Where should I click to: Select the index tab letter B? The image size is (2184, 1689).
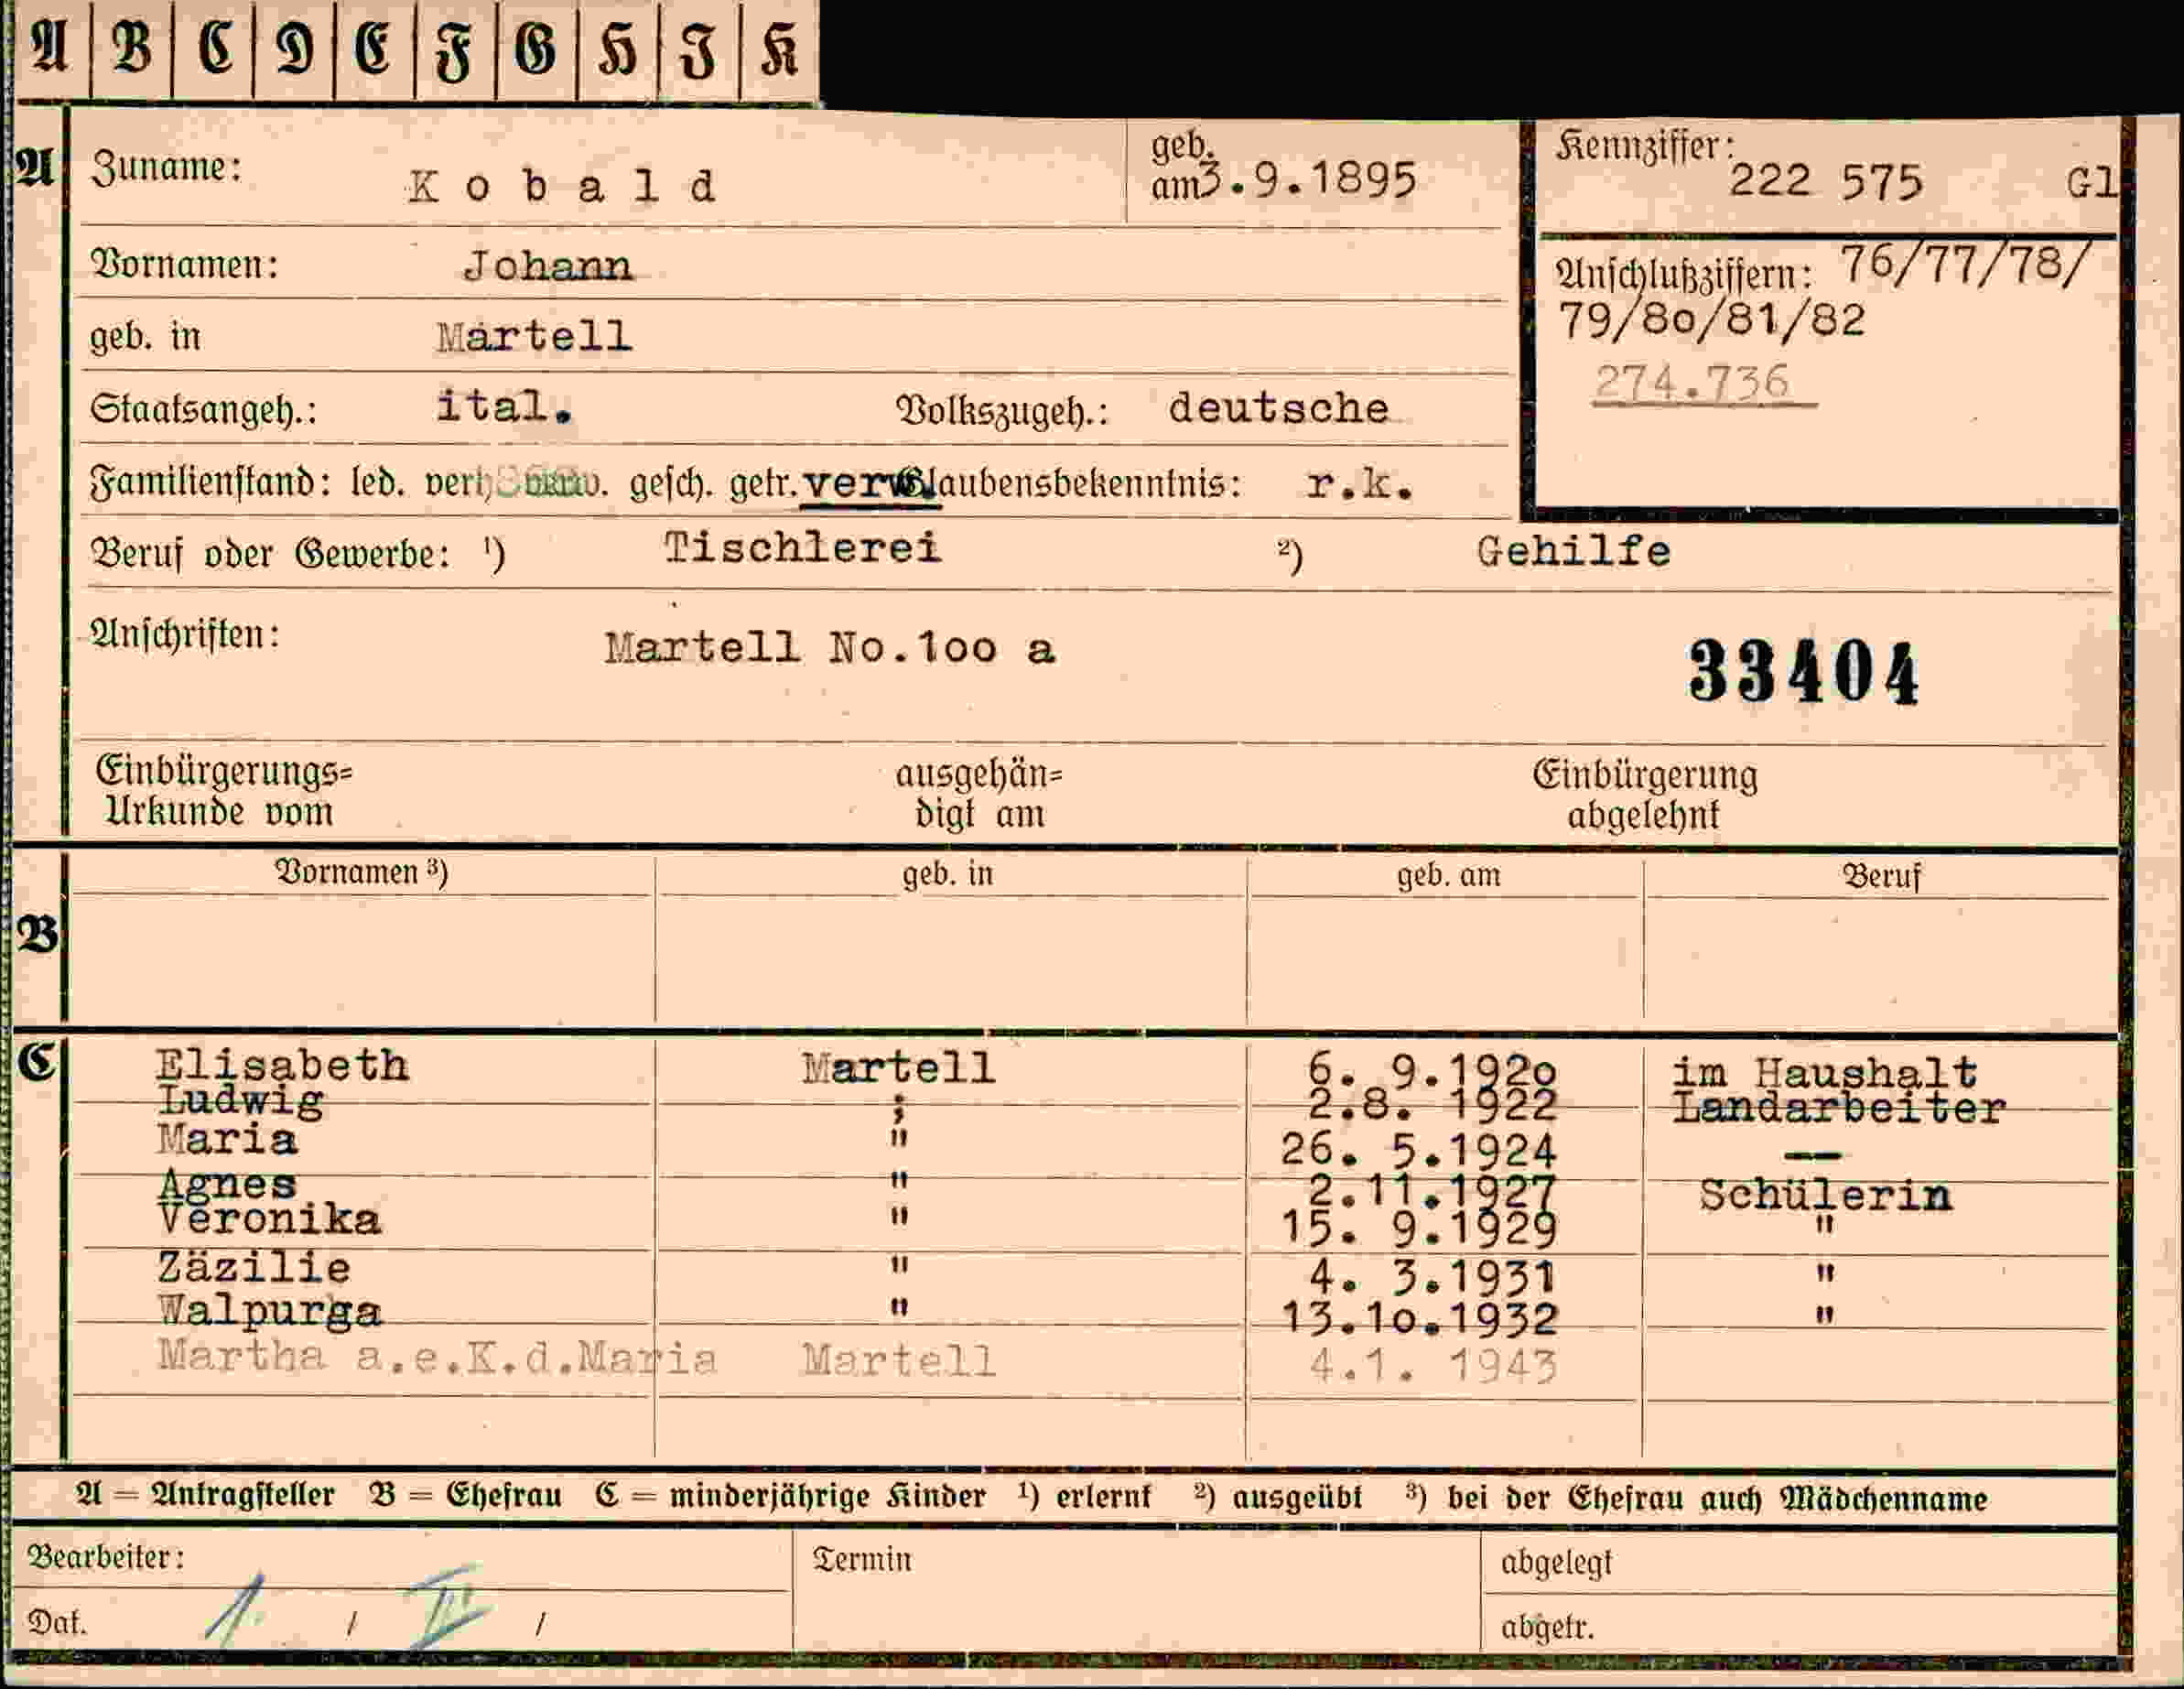[x=131, y=48]
